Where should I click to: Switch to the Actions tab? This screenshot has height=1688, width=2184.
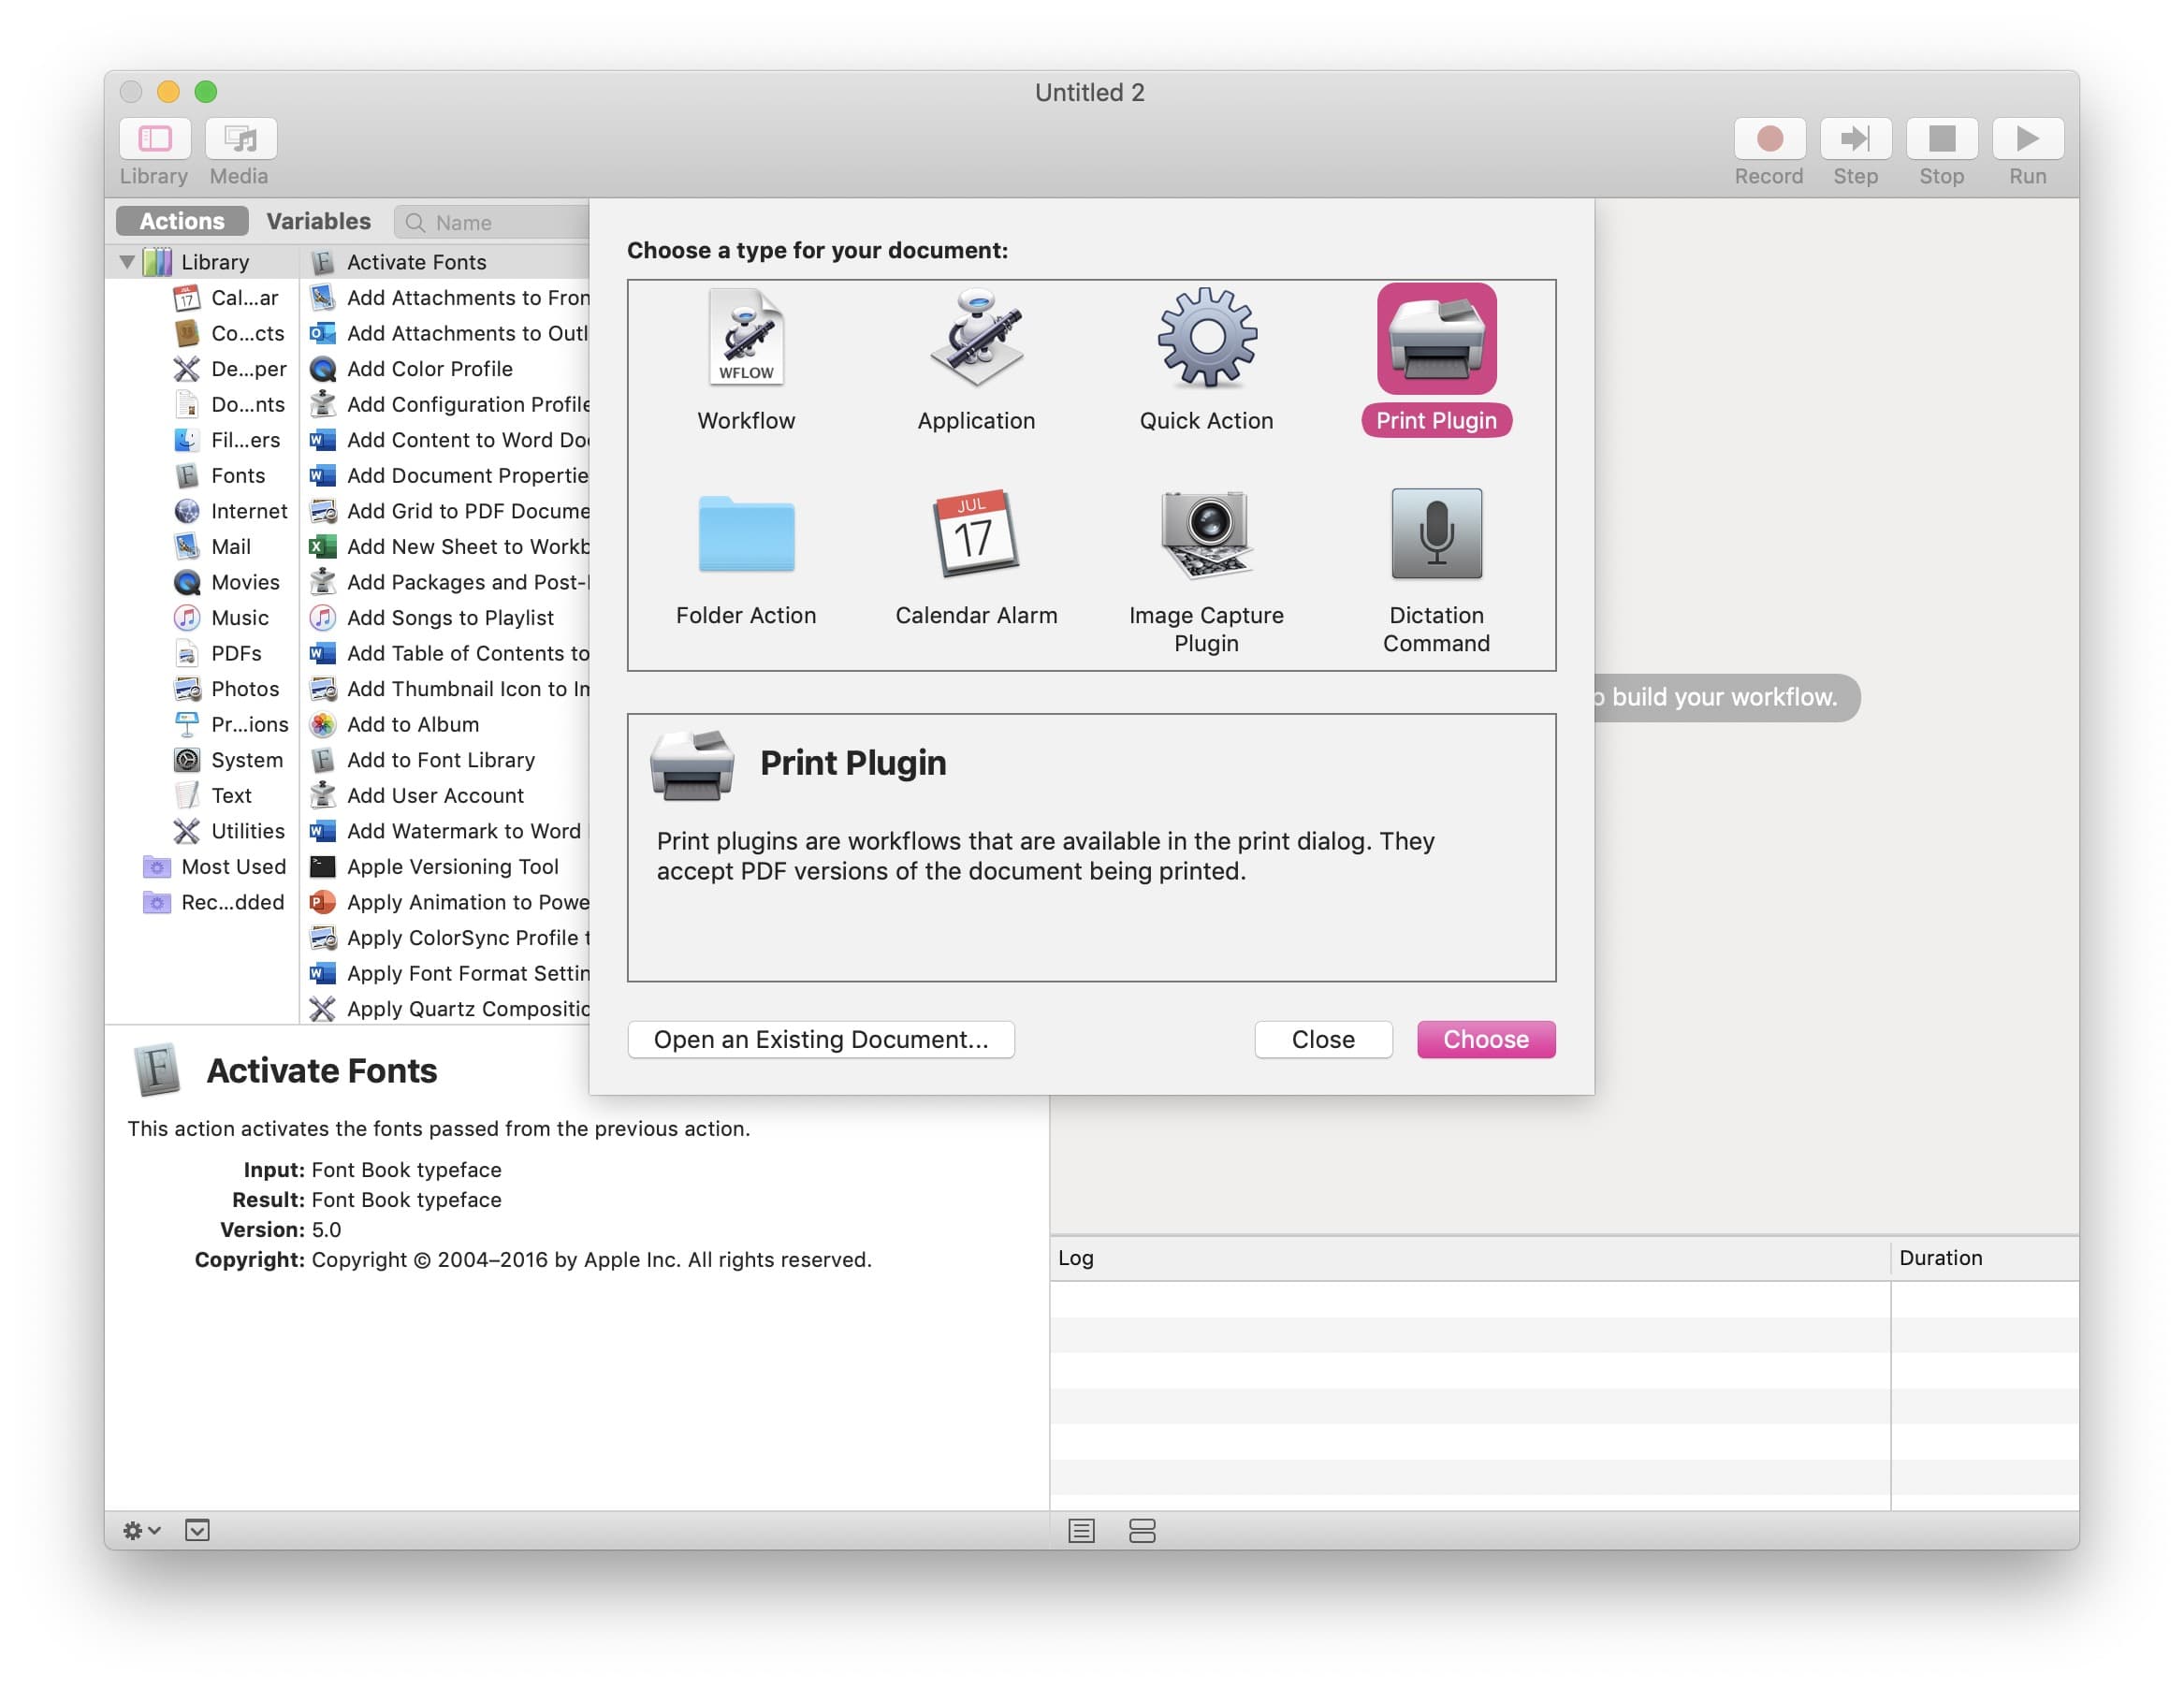(182, 221)
